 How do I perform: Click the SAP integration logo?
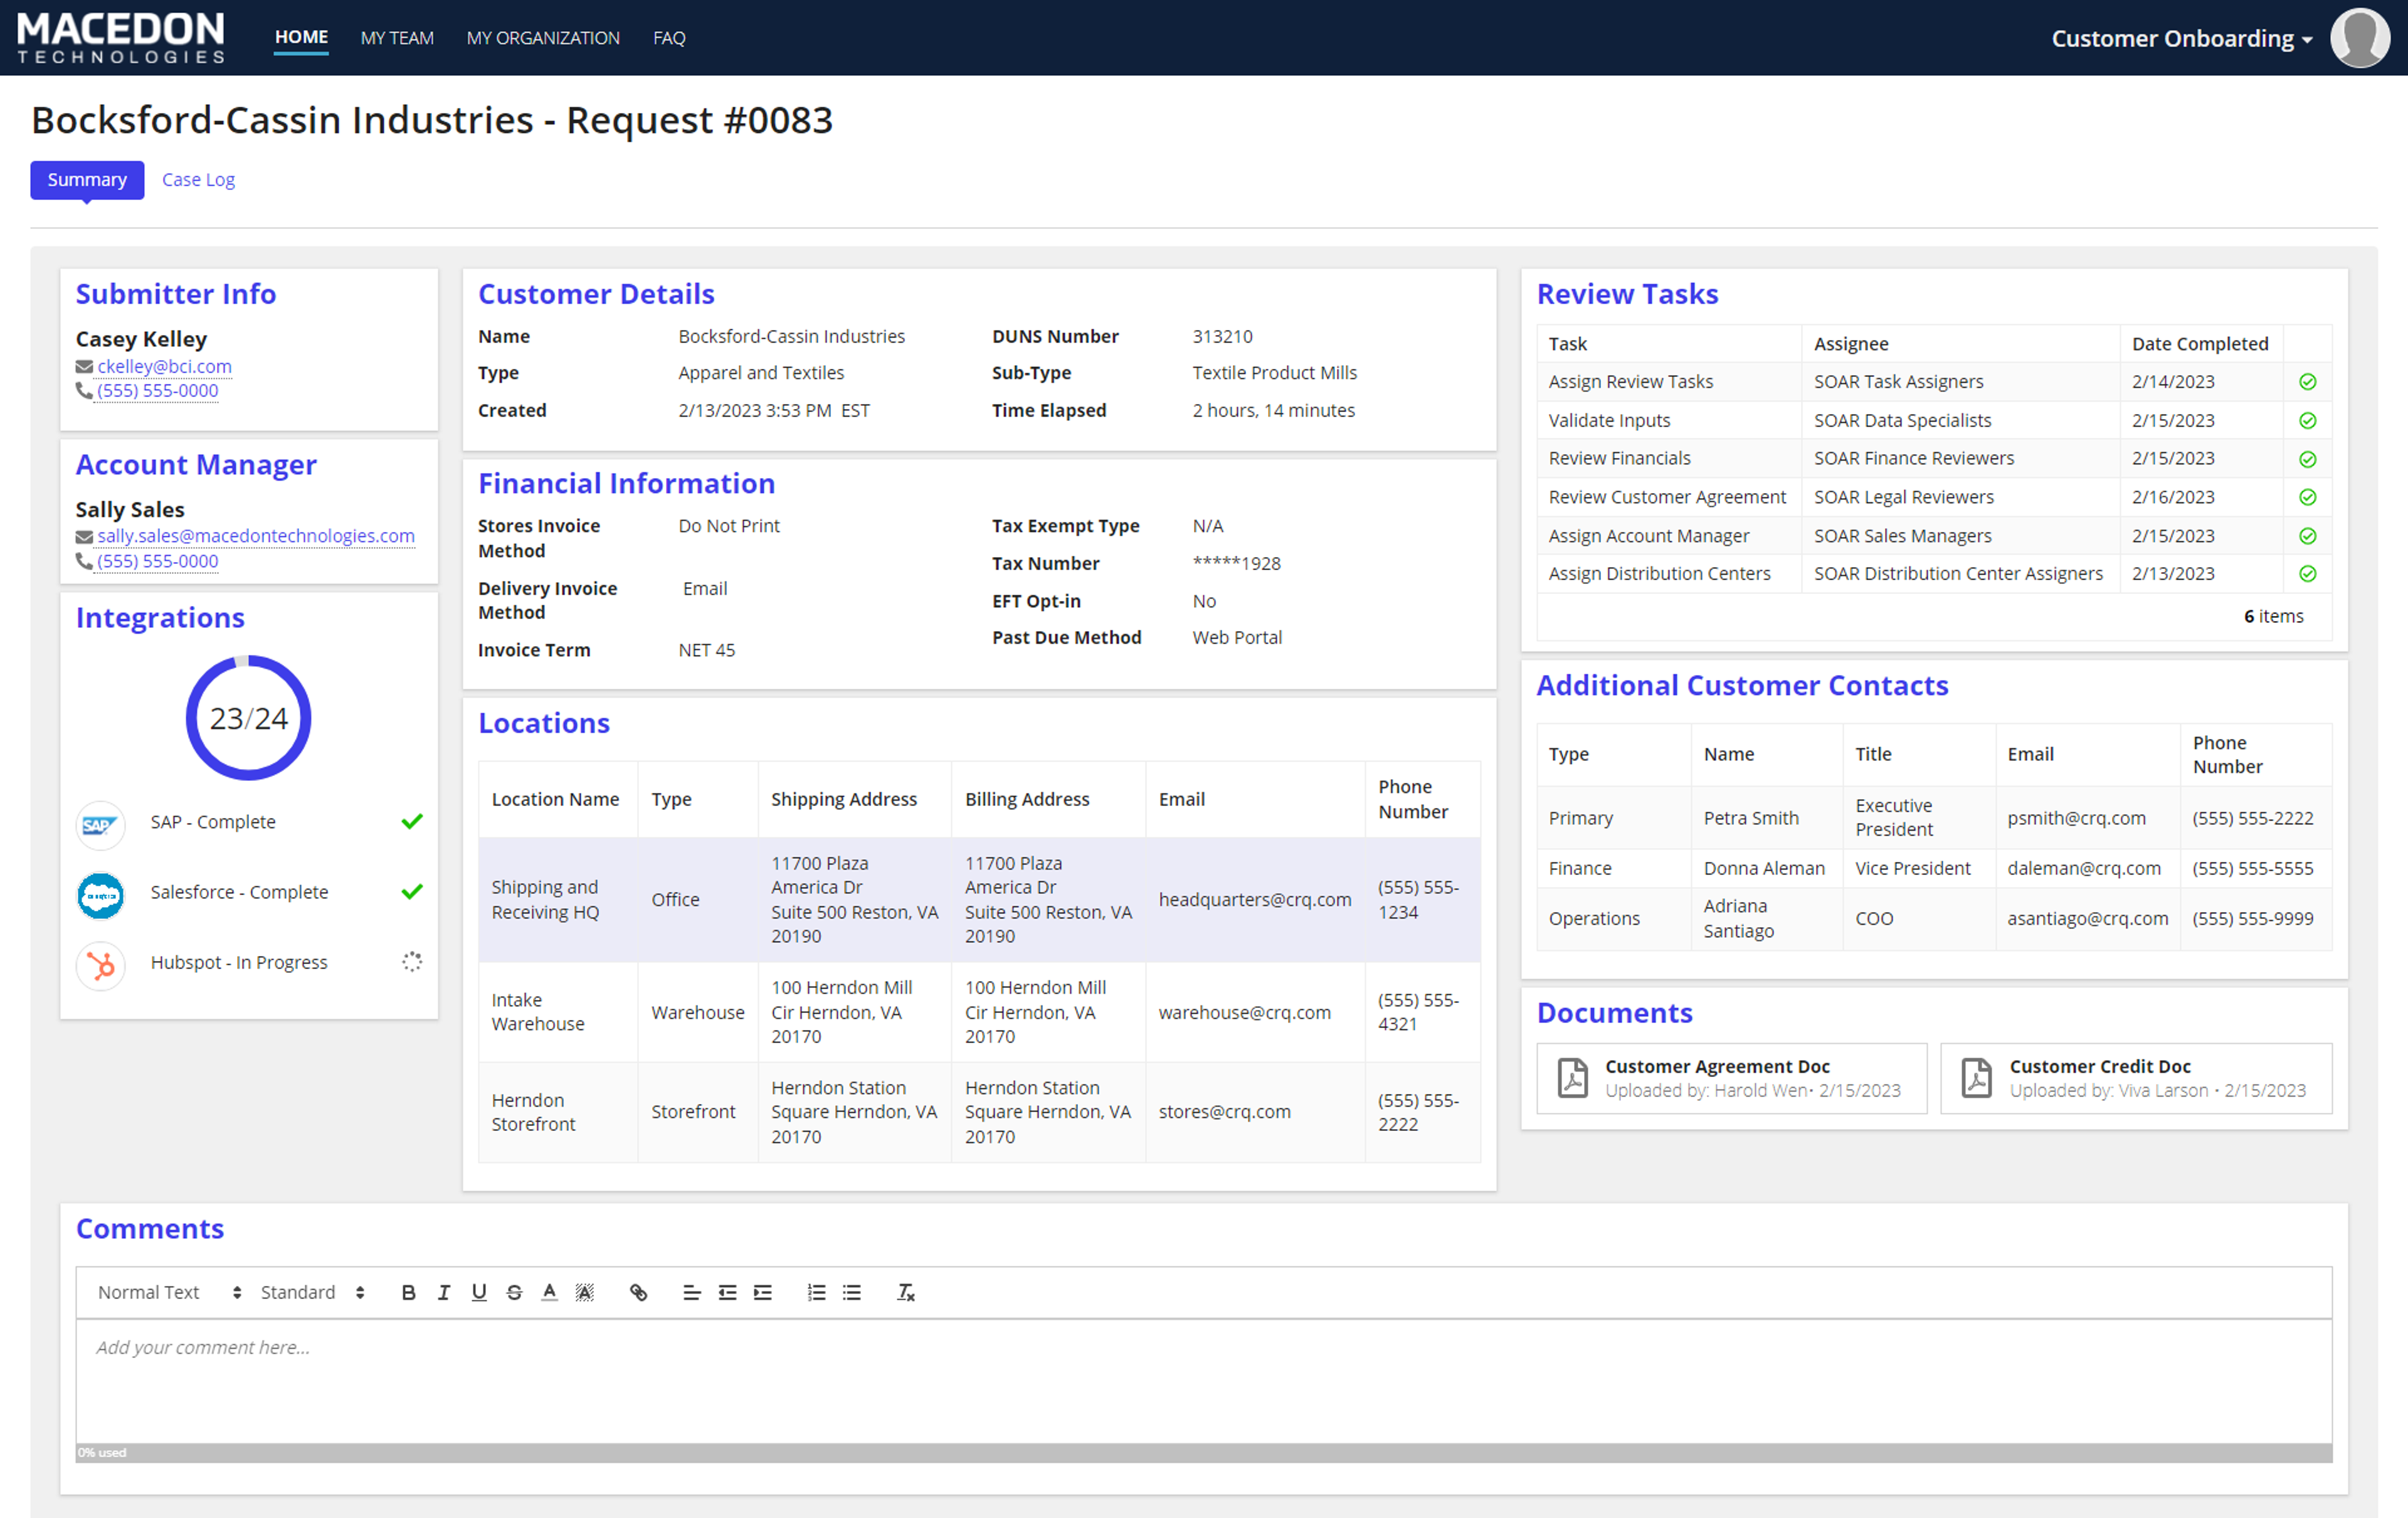100,825
